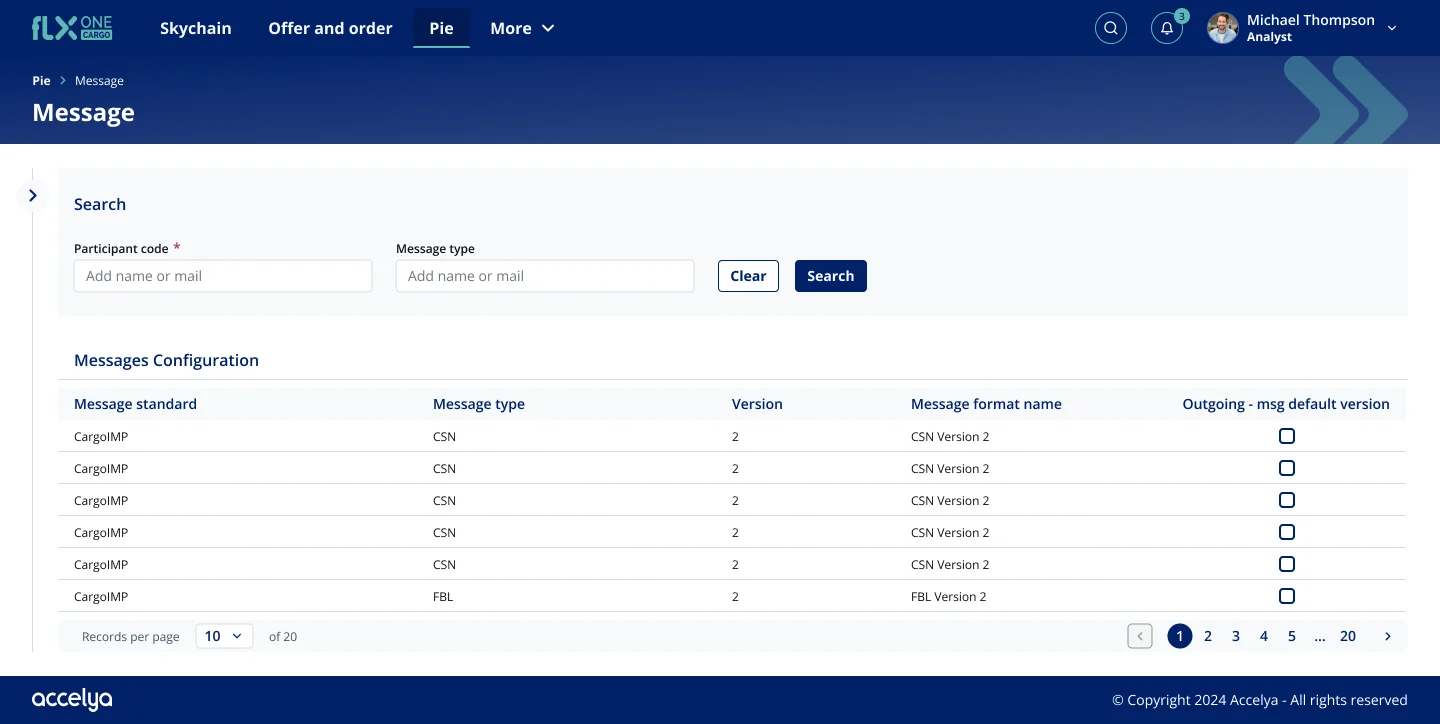This screenshot has width=1440, height=724.
Task: Focus the Message type search field
Action: point(545,276)
